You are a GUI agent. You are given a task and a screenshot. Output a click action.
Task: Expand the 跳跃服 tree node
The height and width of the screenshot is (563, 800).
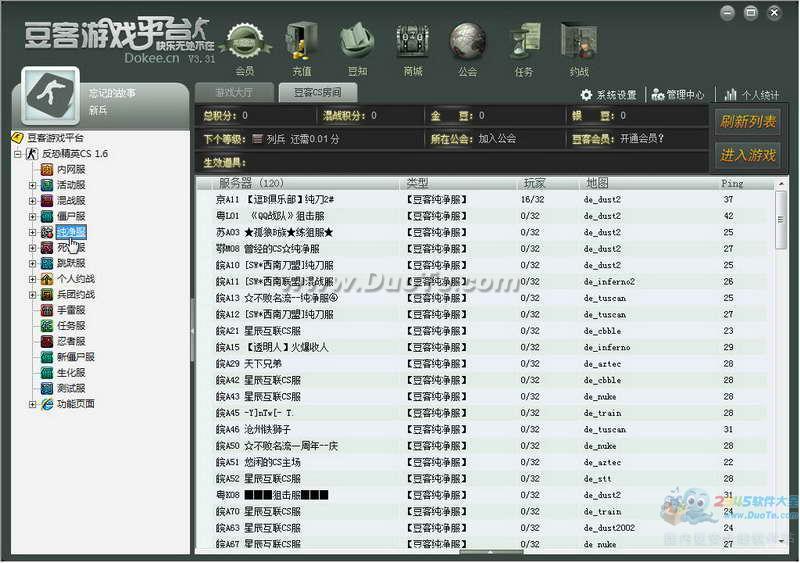32,263
